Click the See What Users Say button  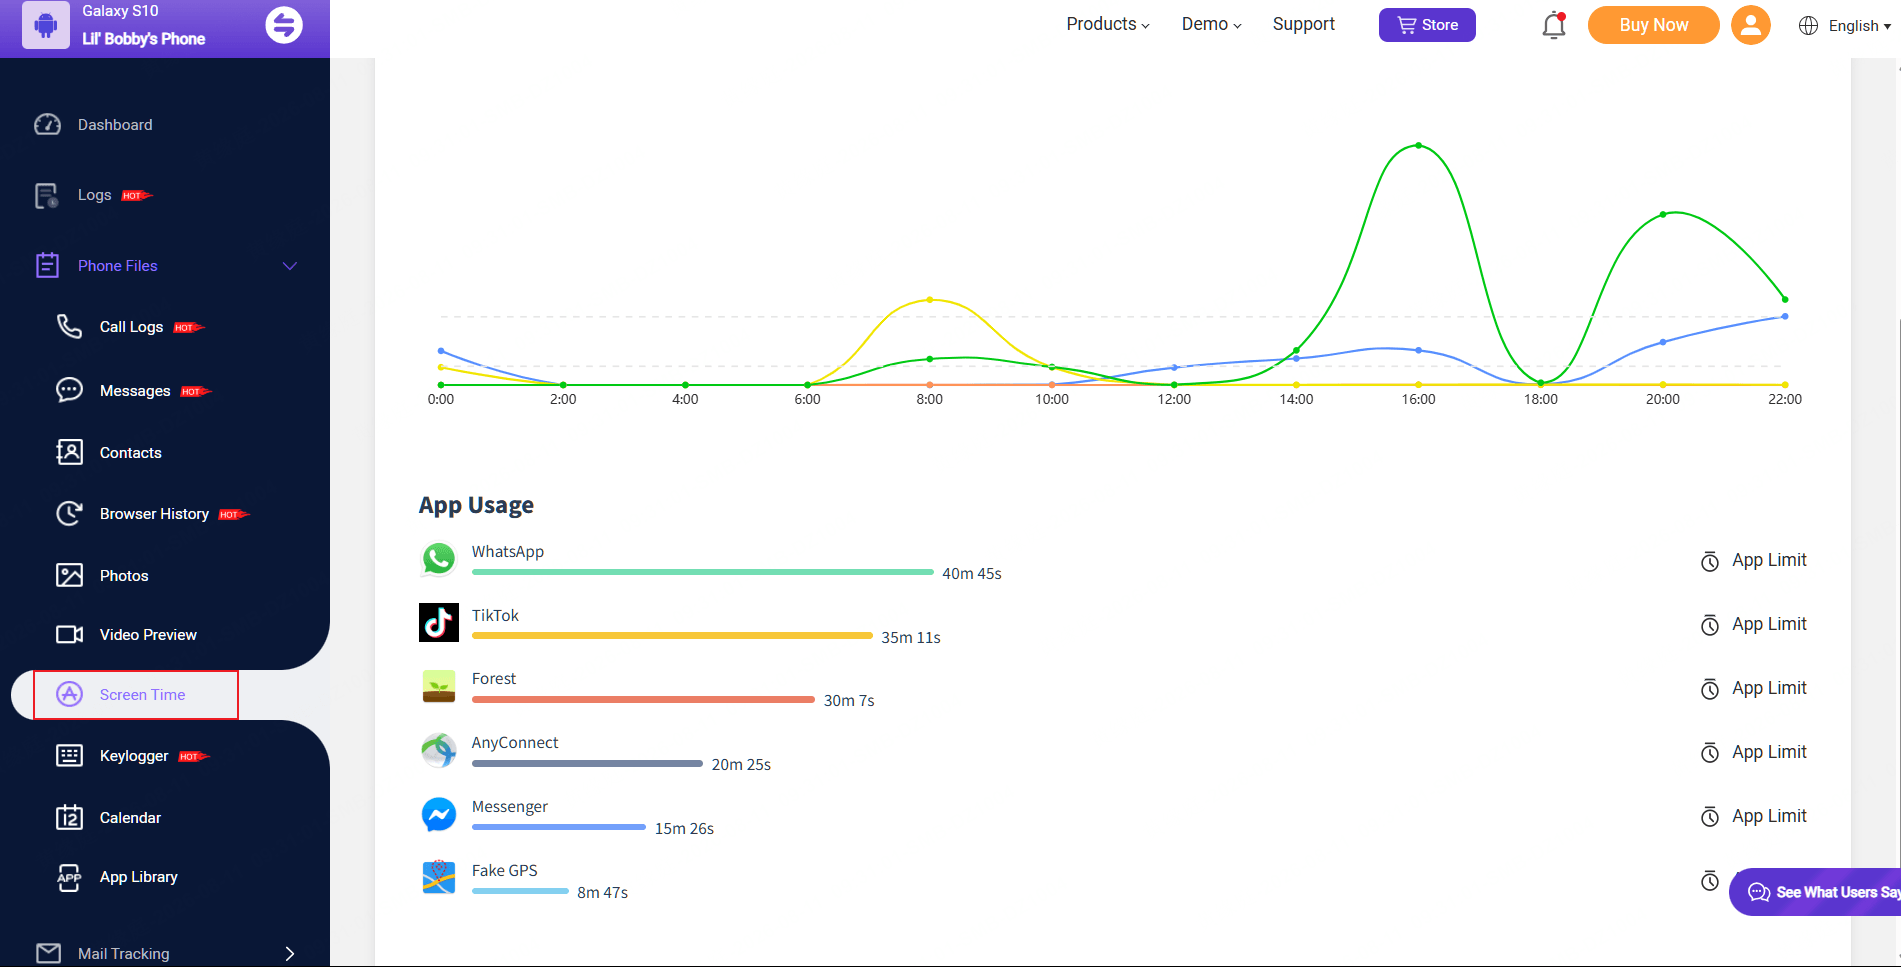[x=1815, y=892]
